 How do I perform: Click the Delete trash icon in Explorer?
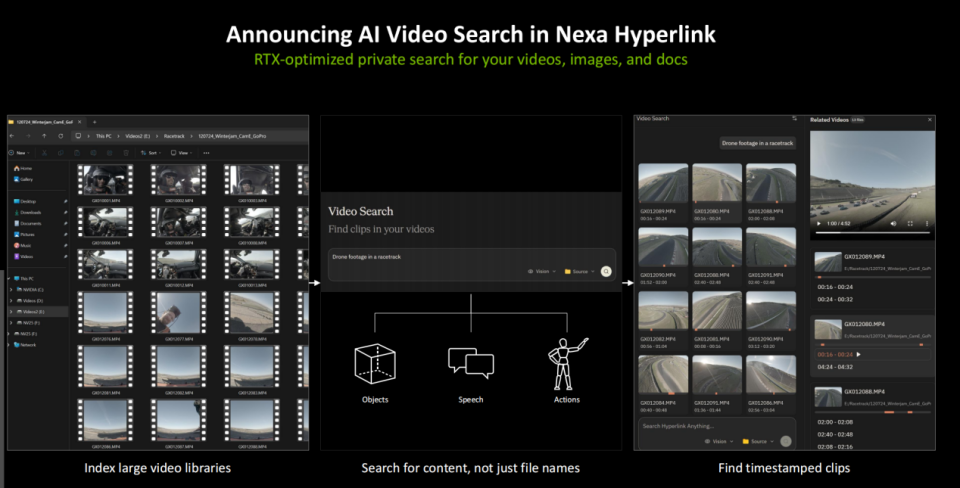(x=126, y=152)
